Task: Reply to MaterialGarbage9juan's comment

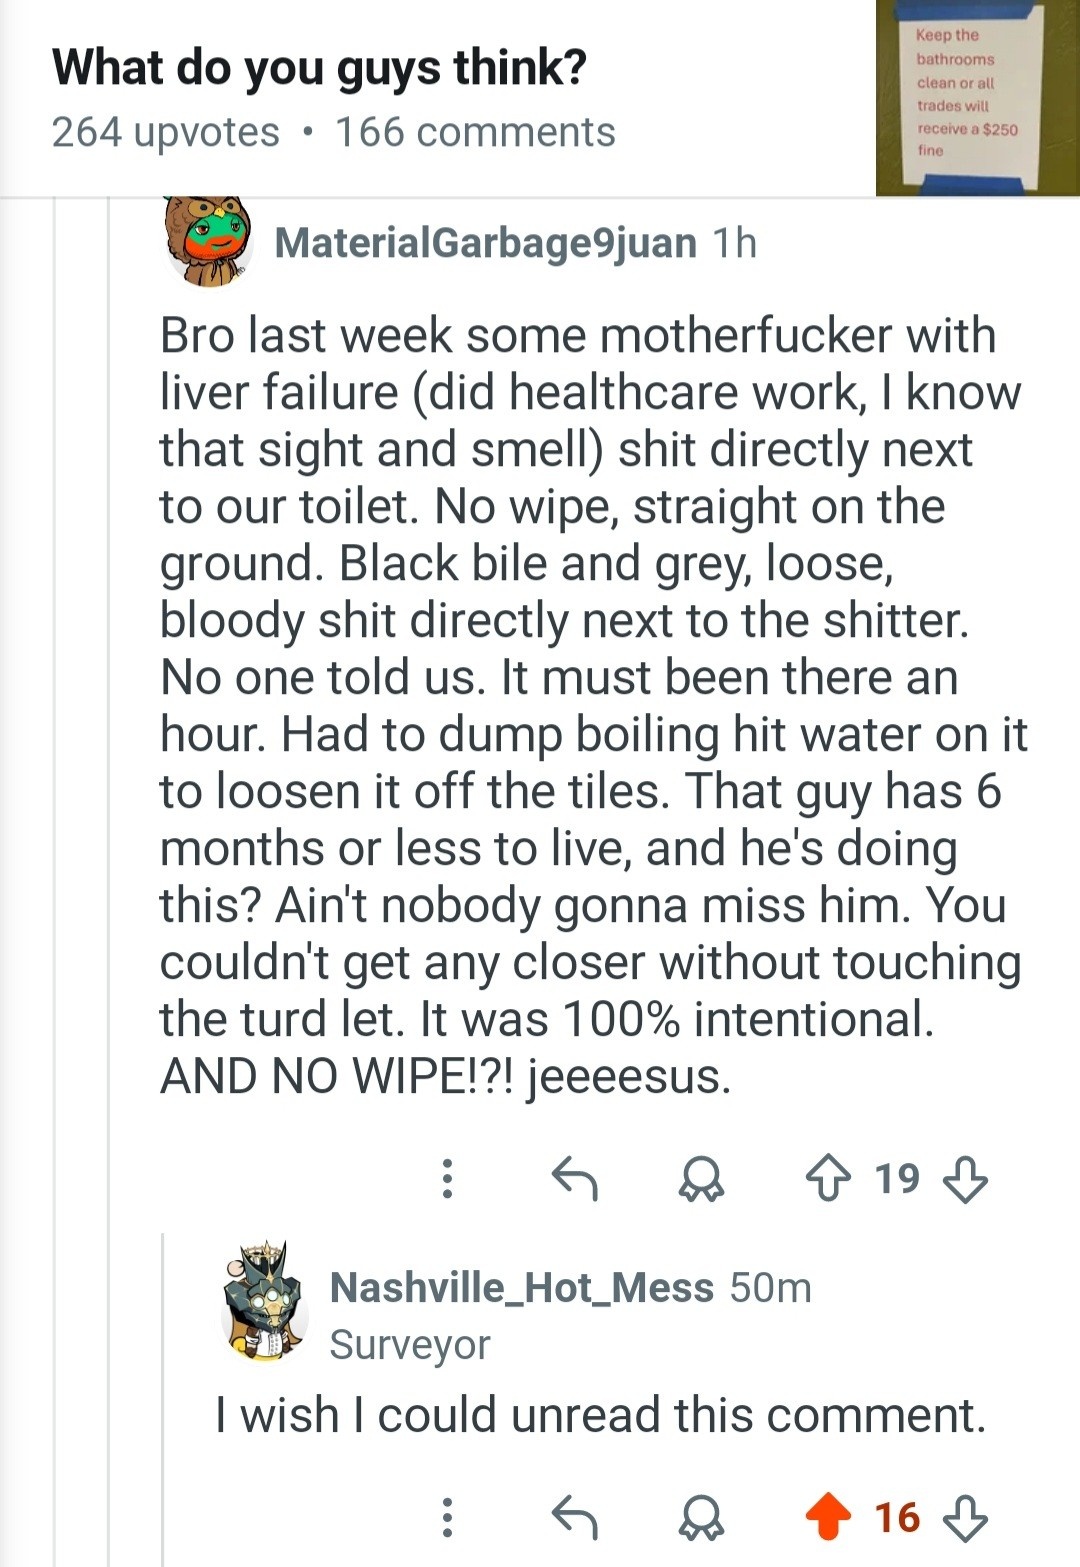Action: click(x=575, y=1179)
